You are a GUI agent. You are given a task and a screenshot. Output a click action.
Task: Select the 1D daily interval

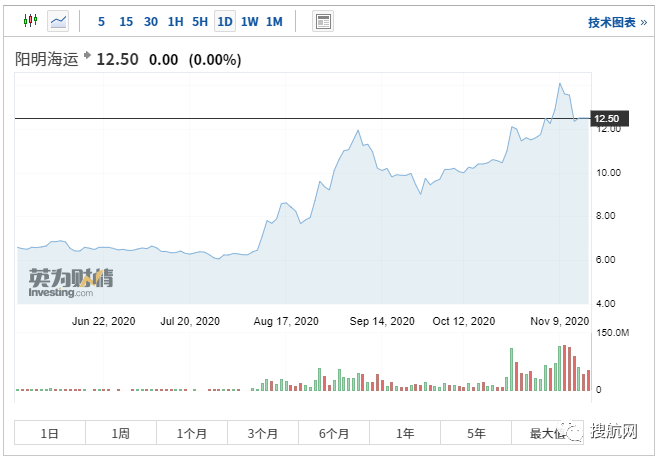pyautogui.click(x=225, y=21)
